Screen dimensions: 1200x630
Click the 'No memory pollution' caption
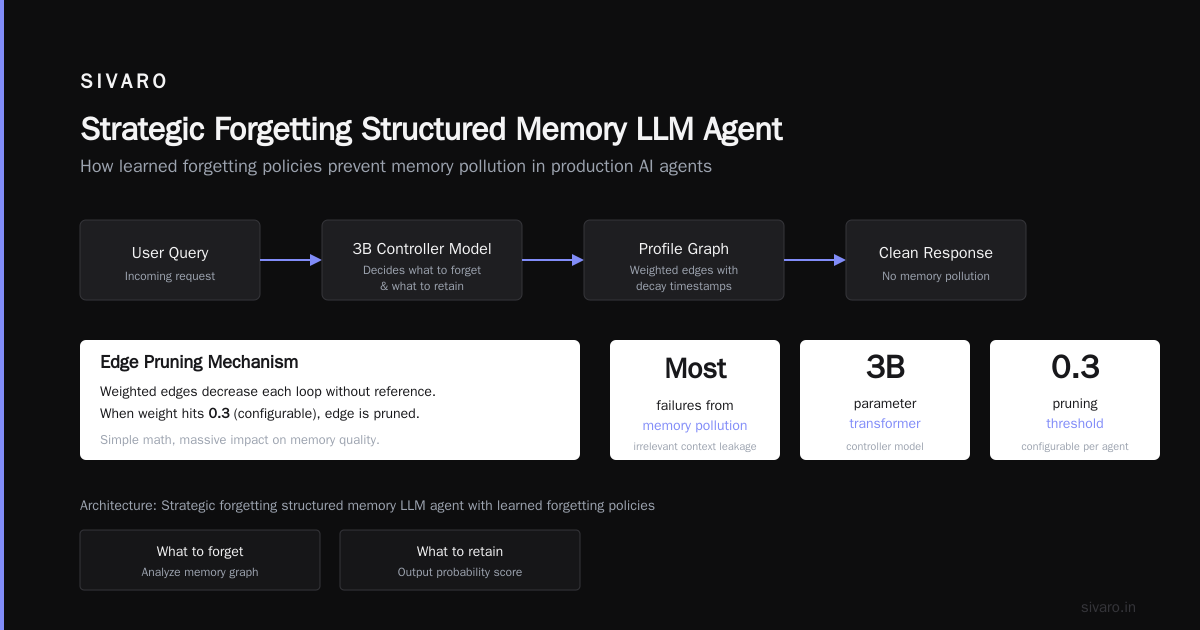pyautogui.click(x=936, y=276)
